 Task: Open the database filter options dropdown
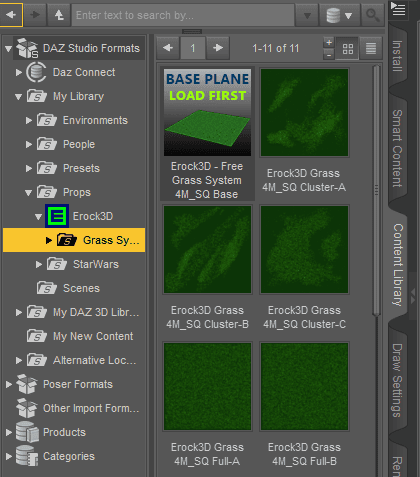340,15
